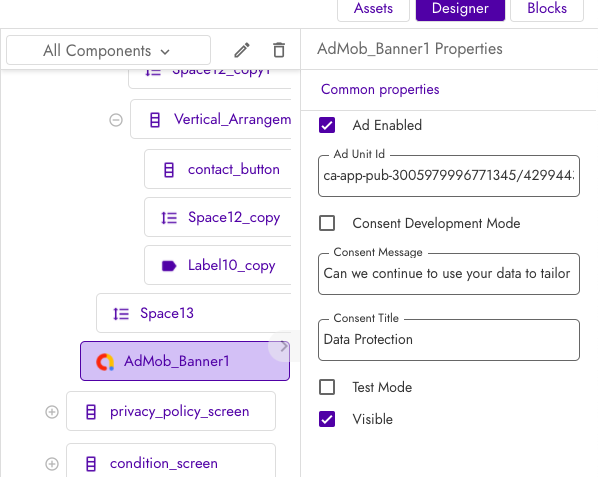Click the trash delete icon
The width and height of the screenshot is (598, 477).
279,50
